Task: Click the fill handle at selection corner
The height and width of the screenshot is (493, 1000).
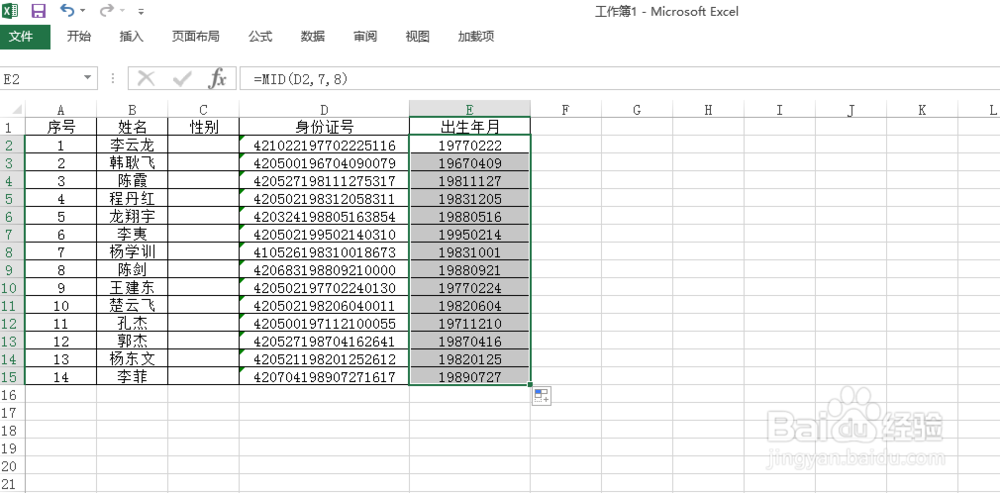Action: coord(530,385)
